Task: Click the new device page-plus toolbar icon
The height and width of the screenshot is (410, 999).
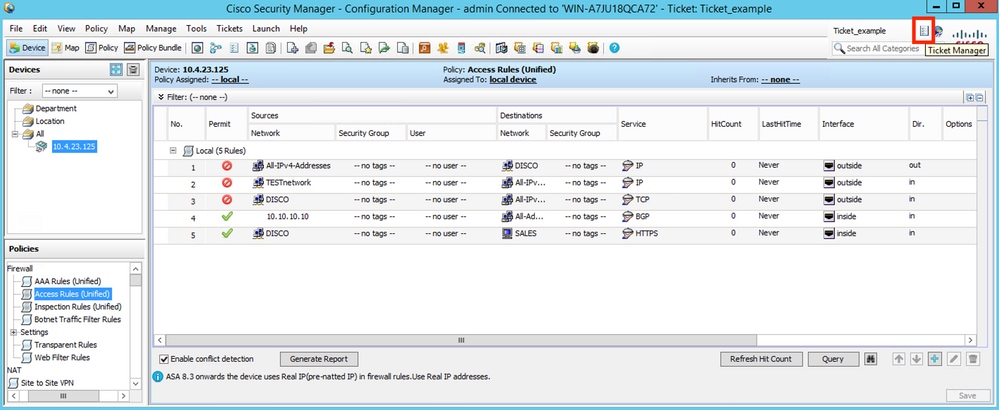Action: tap(292, 48)
